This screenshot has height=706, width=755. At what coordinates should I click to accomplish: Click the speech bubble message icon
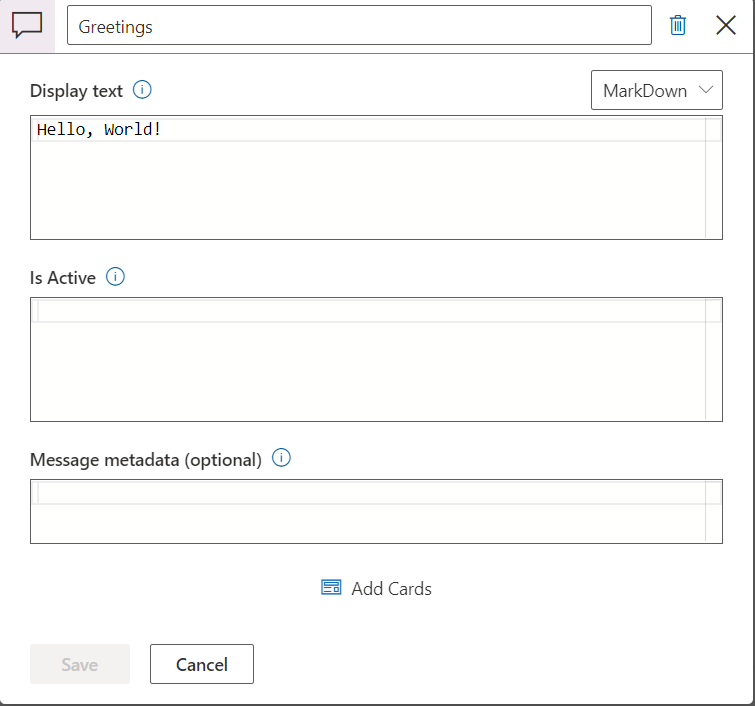(27, 26)
